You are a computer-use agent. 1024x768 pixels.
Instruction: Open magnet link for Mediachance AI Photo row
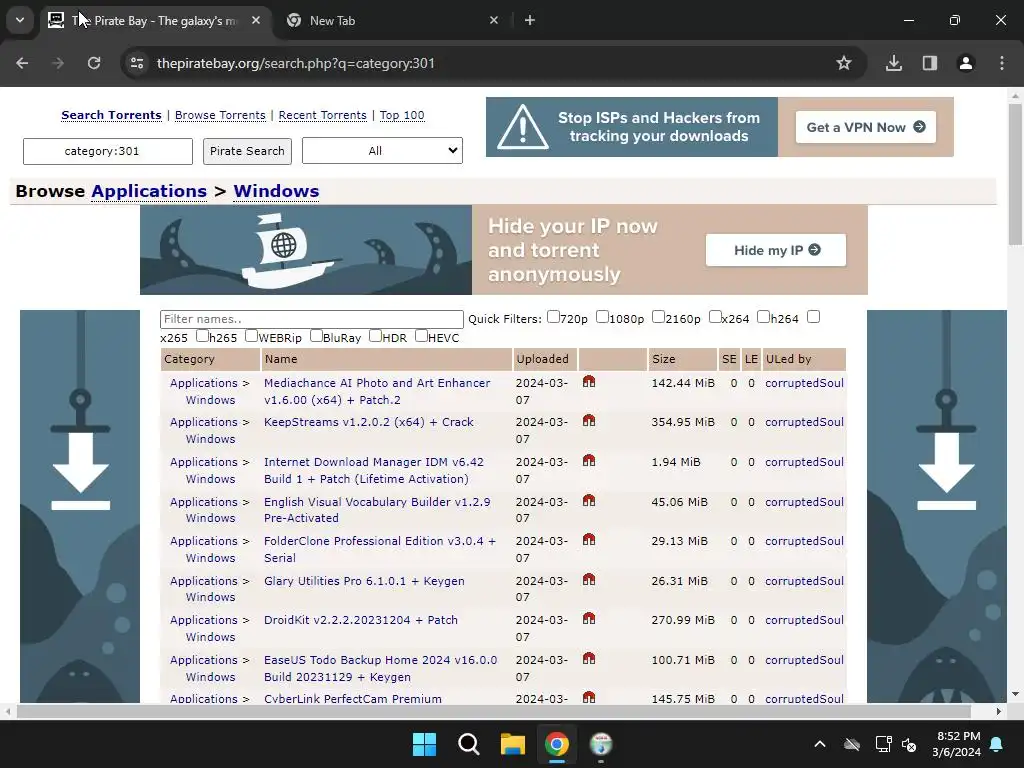(x=588, y=382)
